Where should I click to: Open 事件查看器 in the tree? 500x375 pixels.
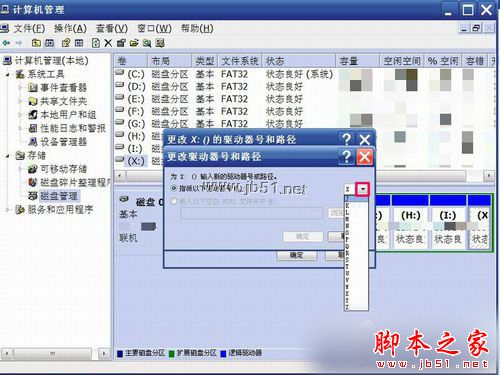pyautogui.click(x=63, y=88)
